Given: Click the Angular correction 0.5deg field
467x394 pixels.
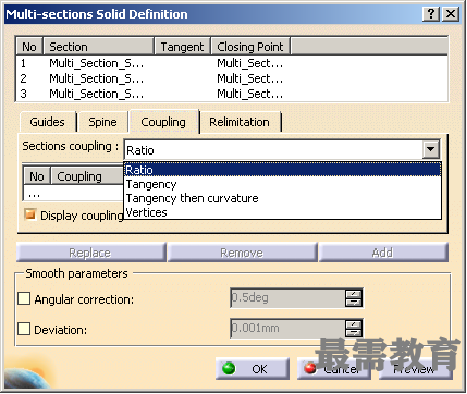Looking at the screenshot, I should pyautogui.click(x=288, y=298).
